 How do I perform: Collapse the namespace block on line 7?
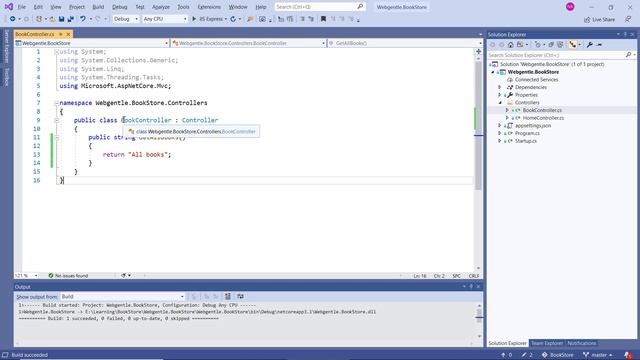click(57, 103)
